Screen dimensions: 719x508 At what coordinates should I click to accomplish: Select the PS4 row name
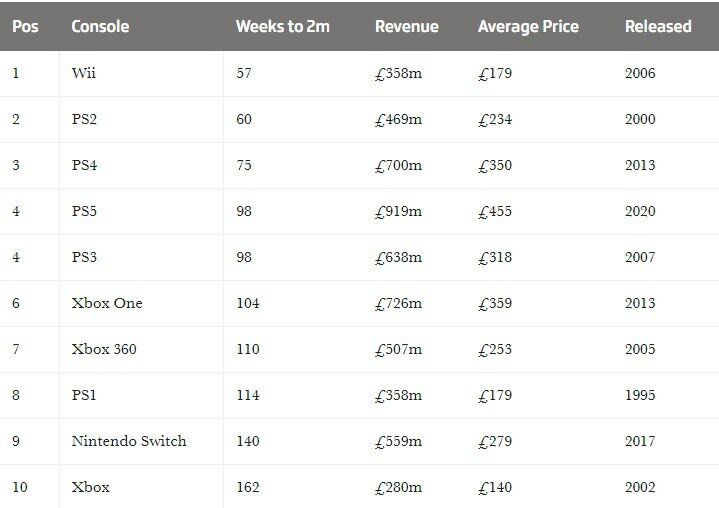(x=84, y=165)
